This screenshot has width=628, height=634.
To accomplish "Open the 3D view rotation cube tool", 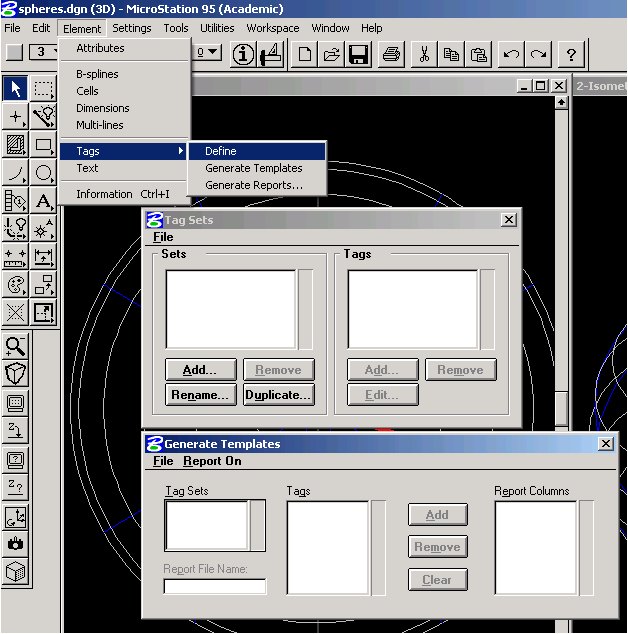I will [15, 374].
